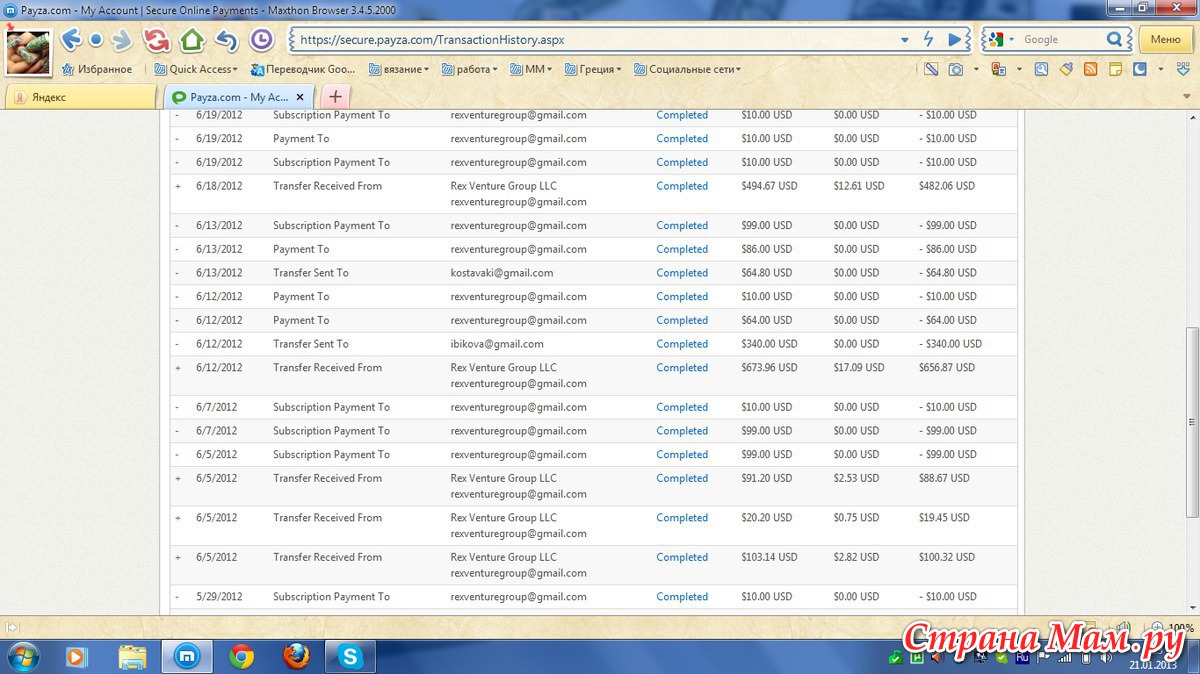Image resolution: width=1200 pixels, height=674 pixels.
Task: Open the translator options dropdown arrow
Action: [1019, 69]
